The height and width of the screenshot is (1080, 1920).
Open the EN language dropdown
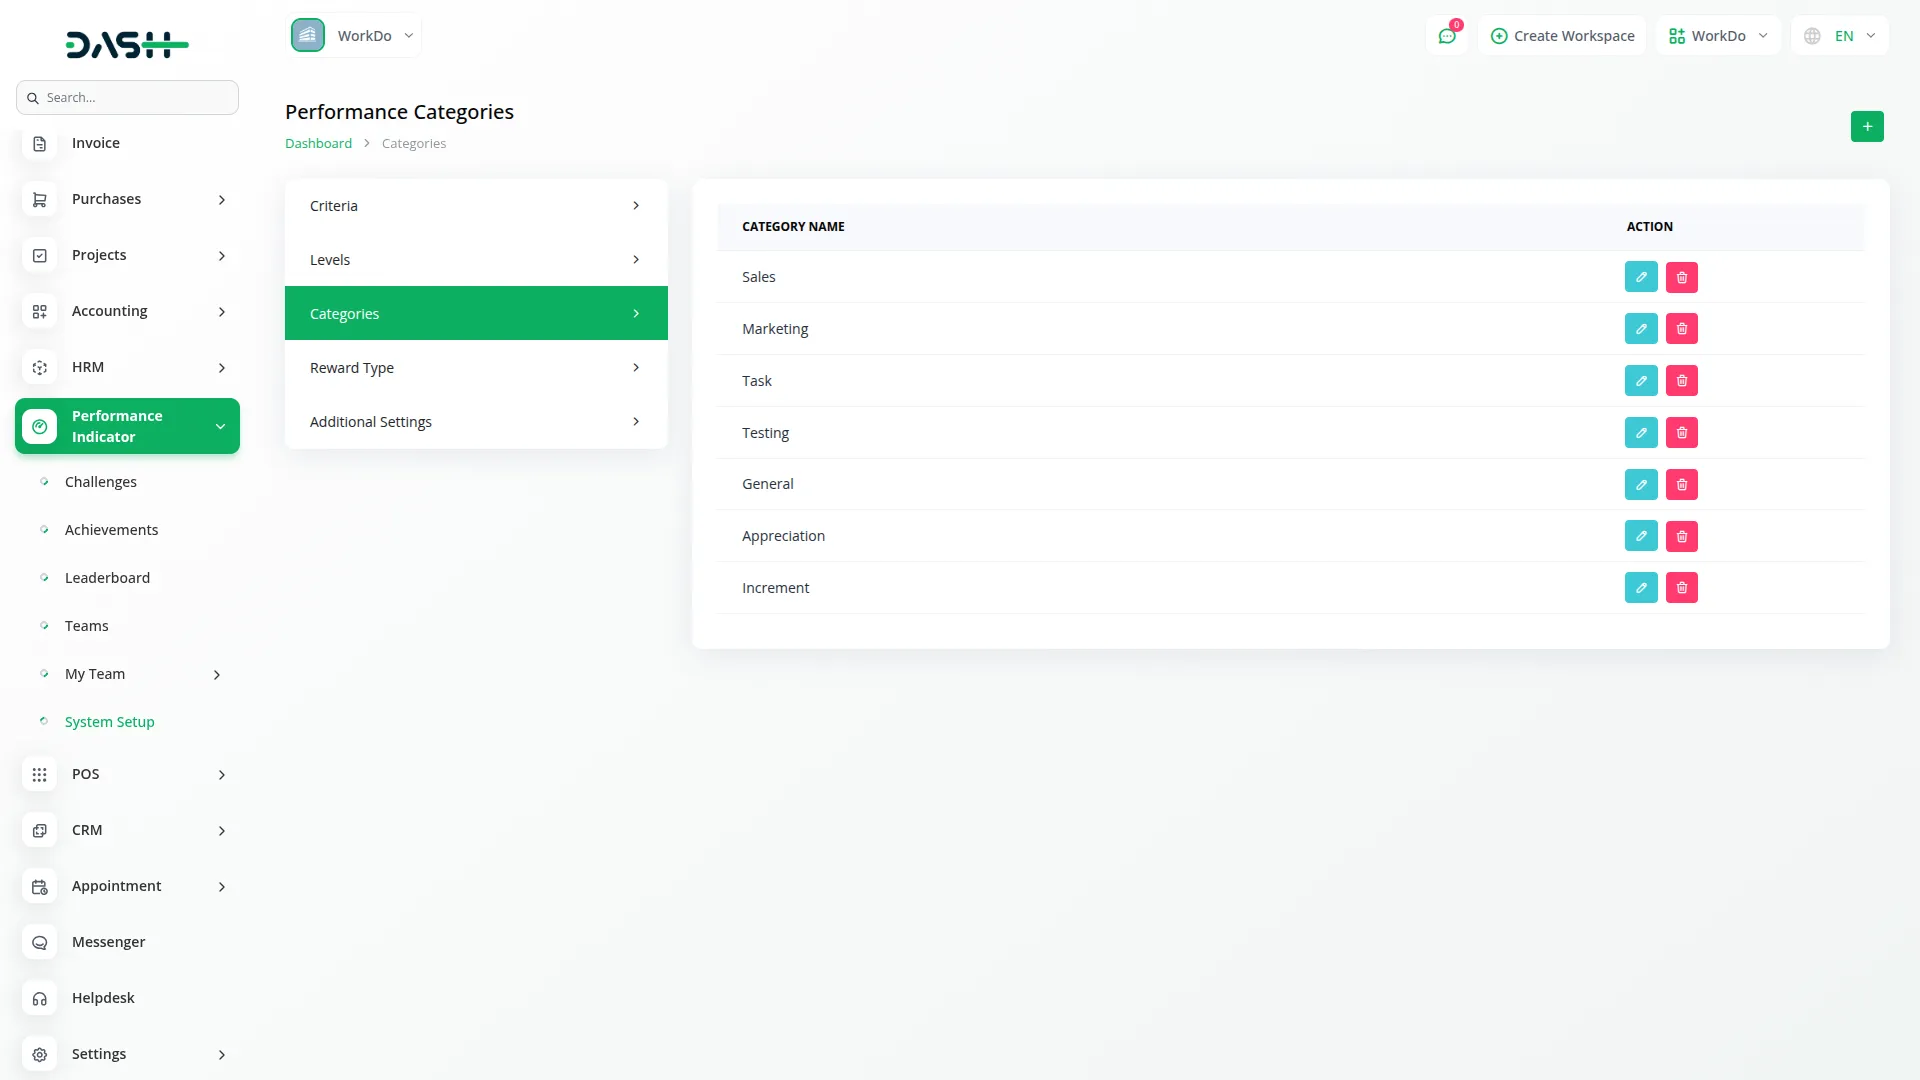[1840, 36]
